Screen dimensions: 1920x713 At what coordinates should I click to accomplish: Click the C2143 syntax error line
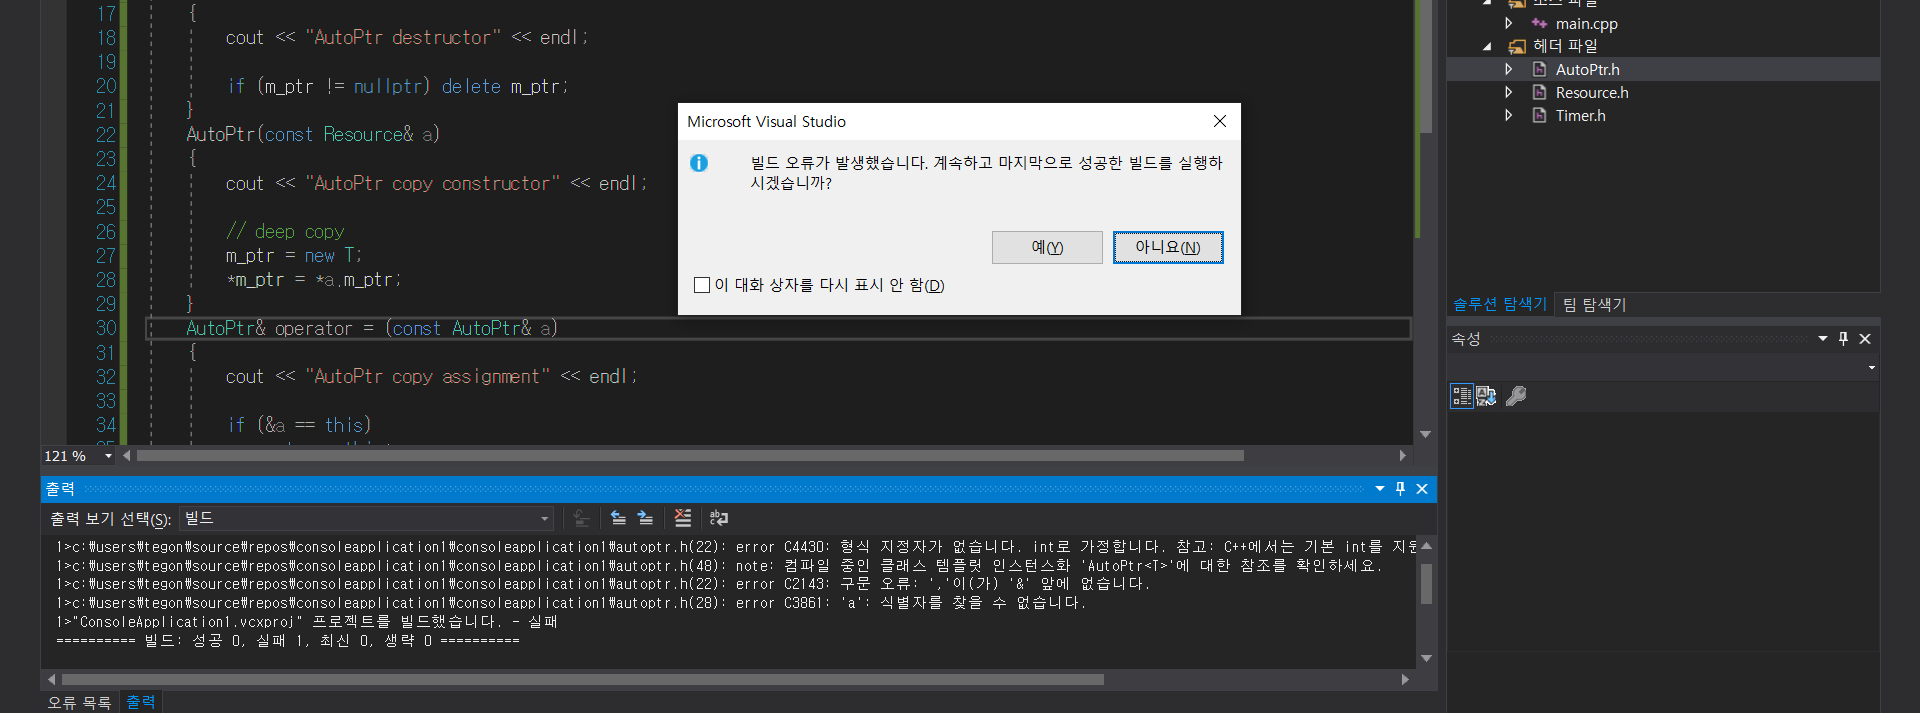tap(603, 584)
